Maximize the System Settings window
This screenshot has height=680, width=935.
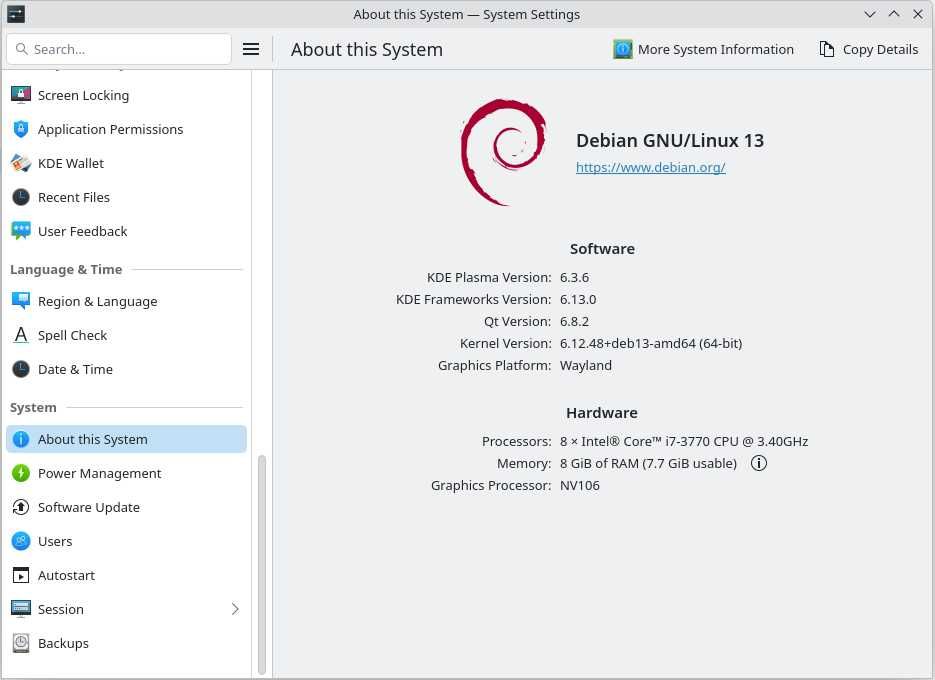click(894, 14)
